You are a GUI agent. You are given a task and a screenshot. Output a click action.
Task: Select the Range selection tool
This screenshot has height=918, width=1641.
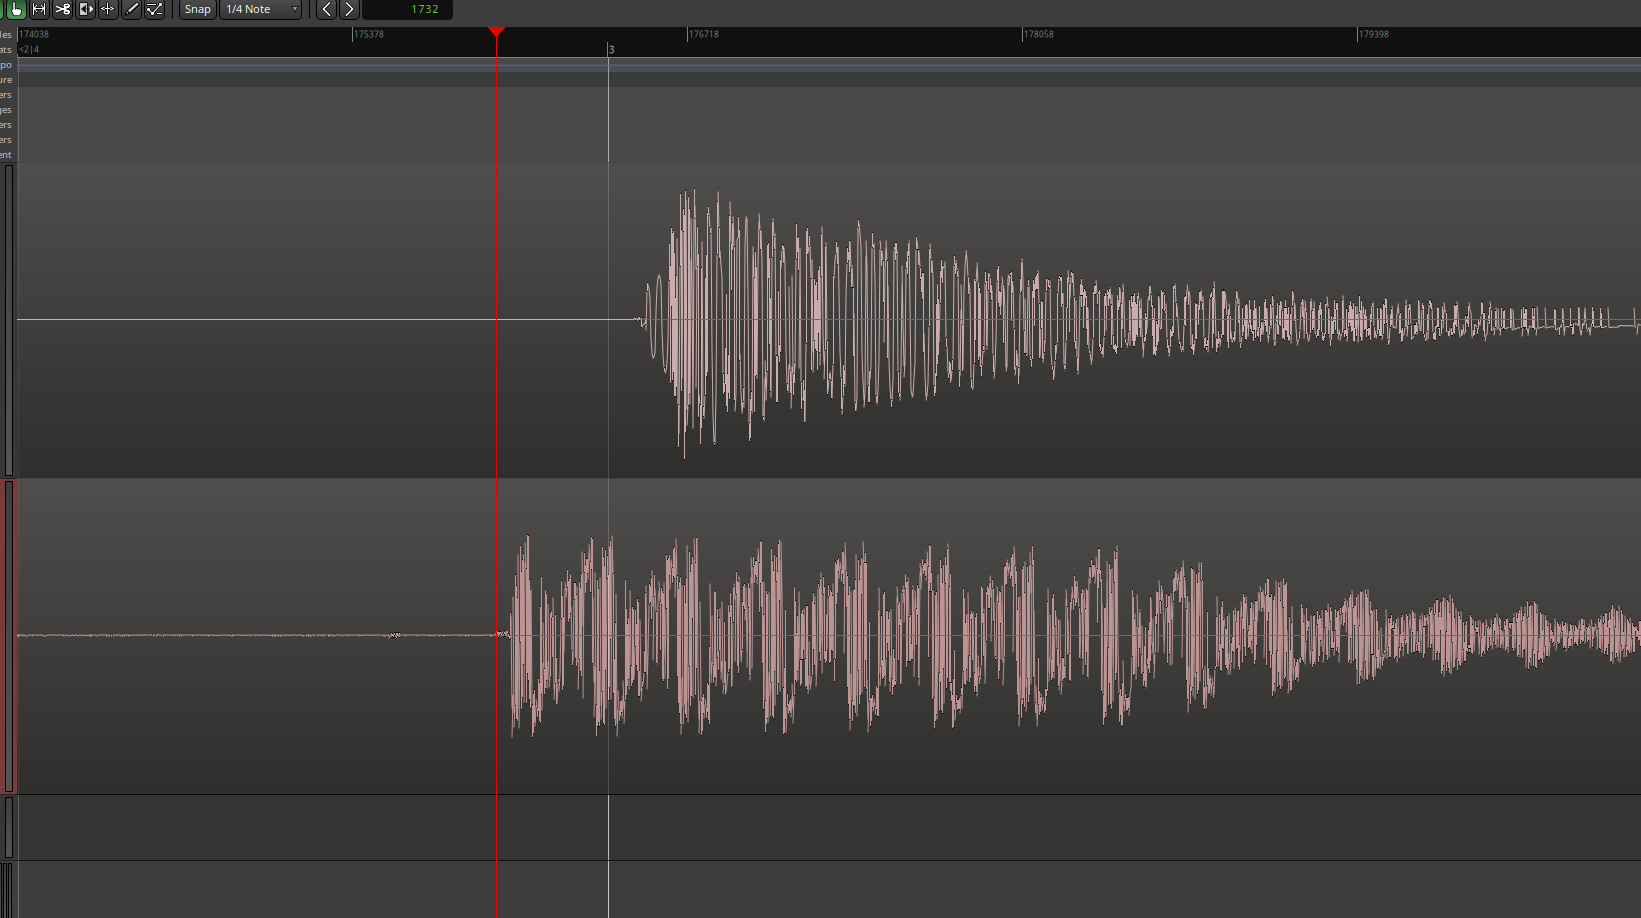tap(39, 9)
